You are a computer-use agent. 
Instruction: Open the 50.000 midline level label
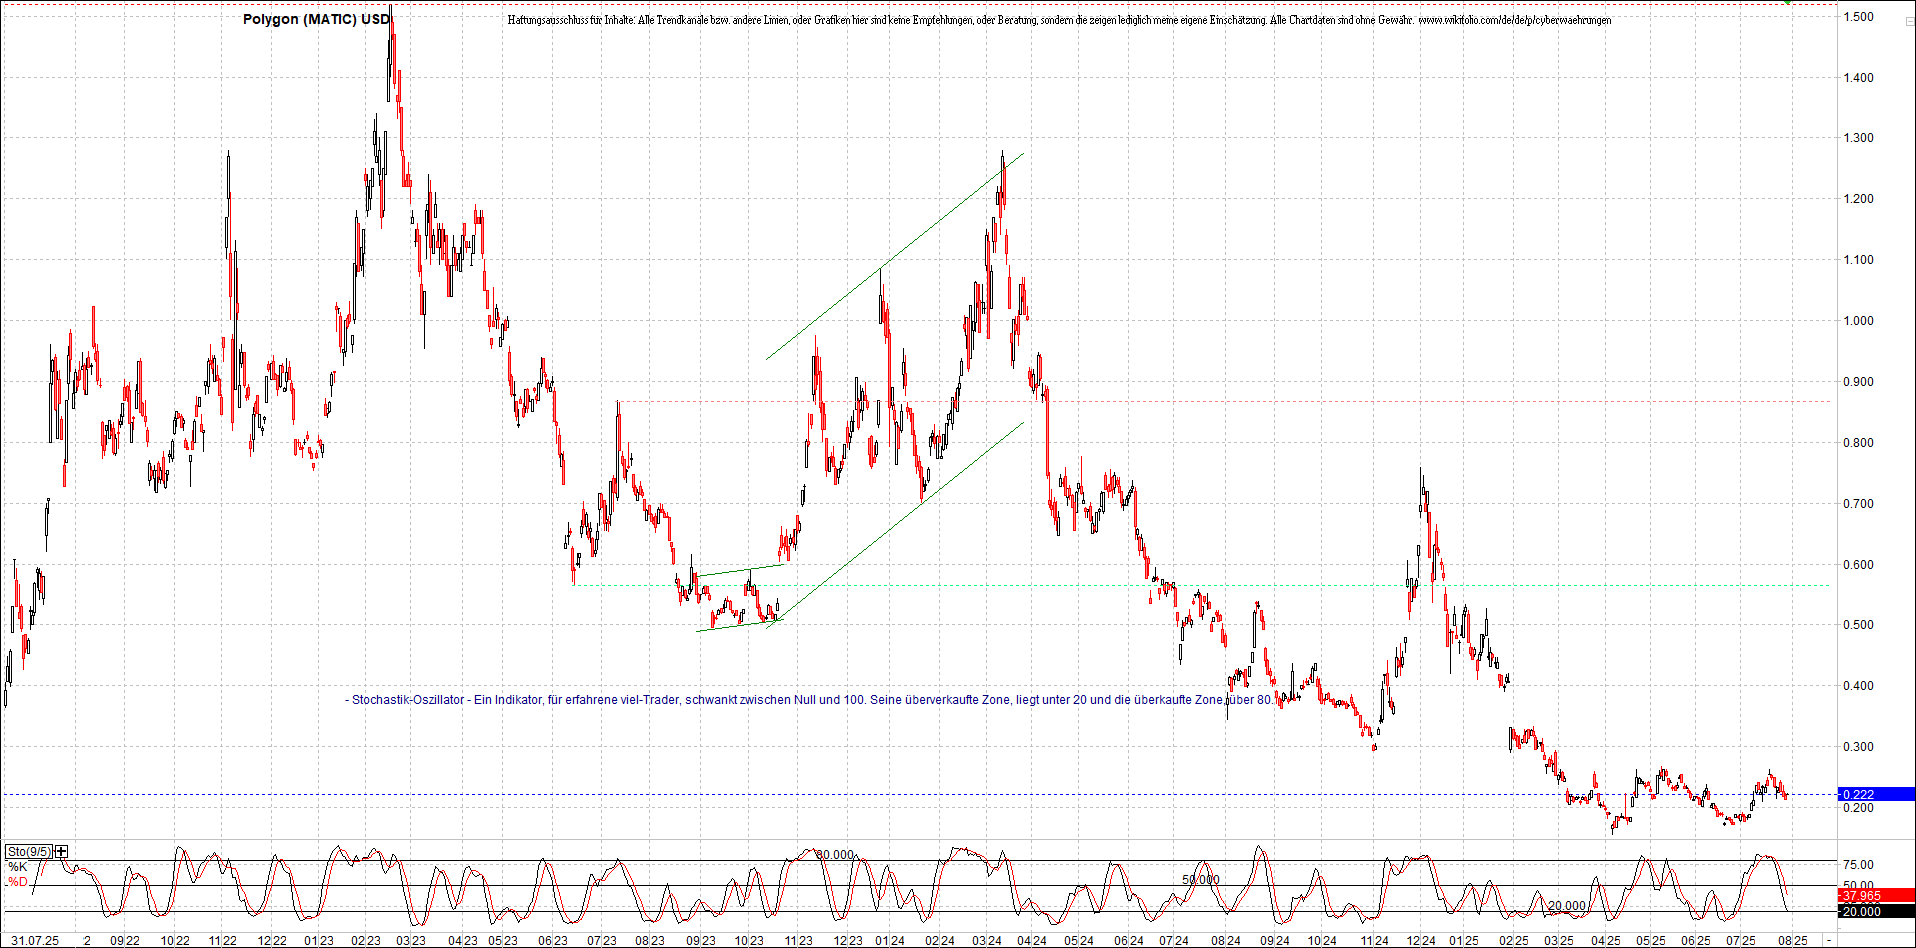coord(1200,877)
